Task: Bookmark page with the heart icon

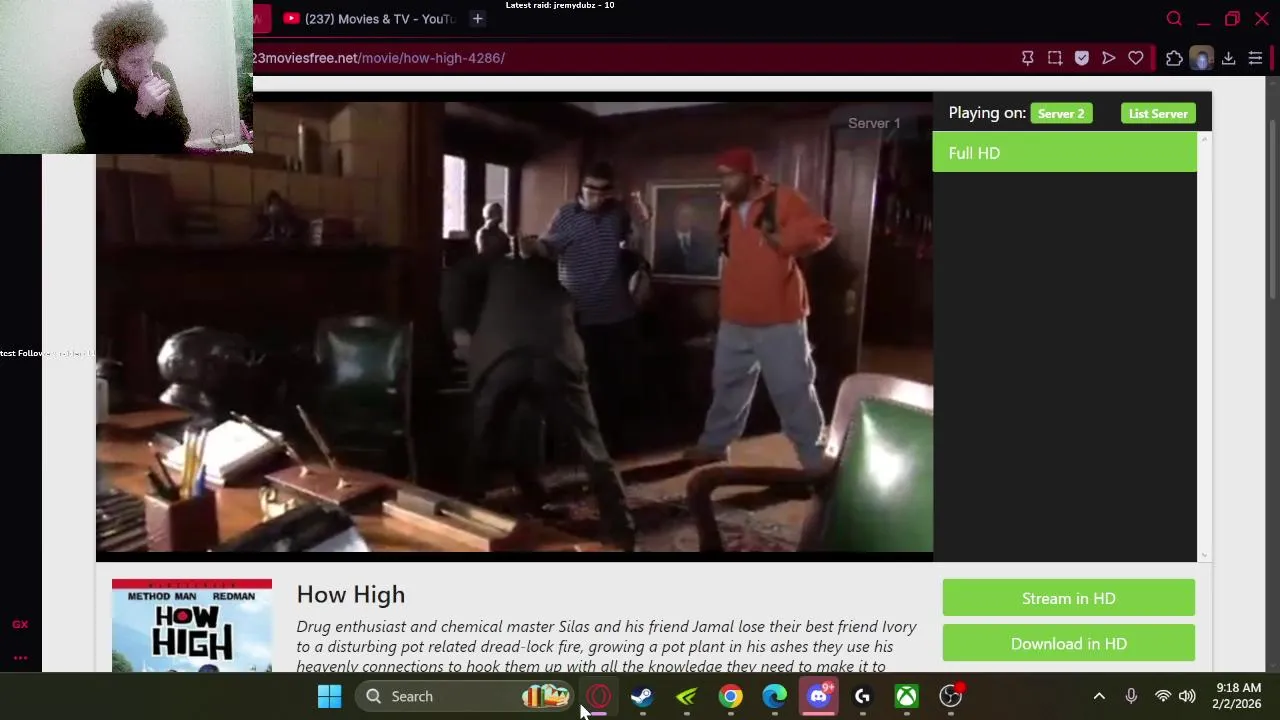Action: pyautogui.click(x=1135, y=58)
